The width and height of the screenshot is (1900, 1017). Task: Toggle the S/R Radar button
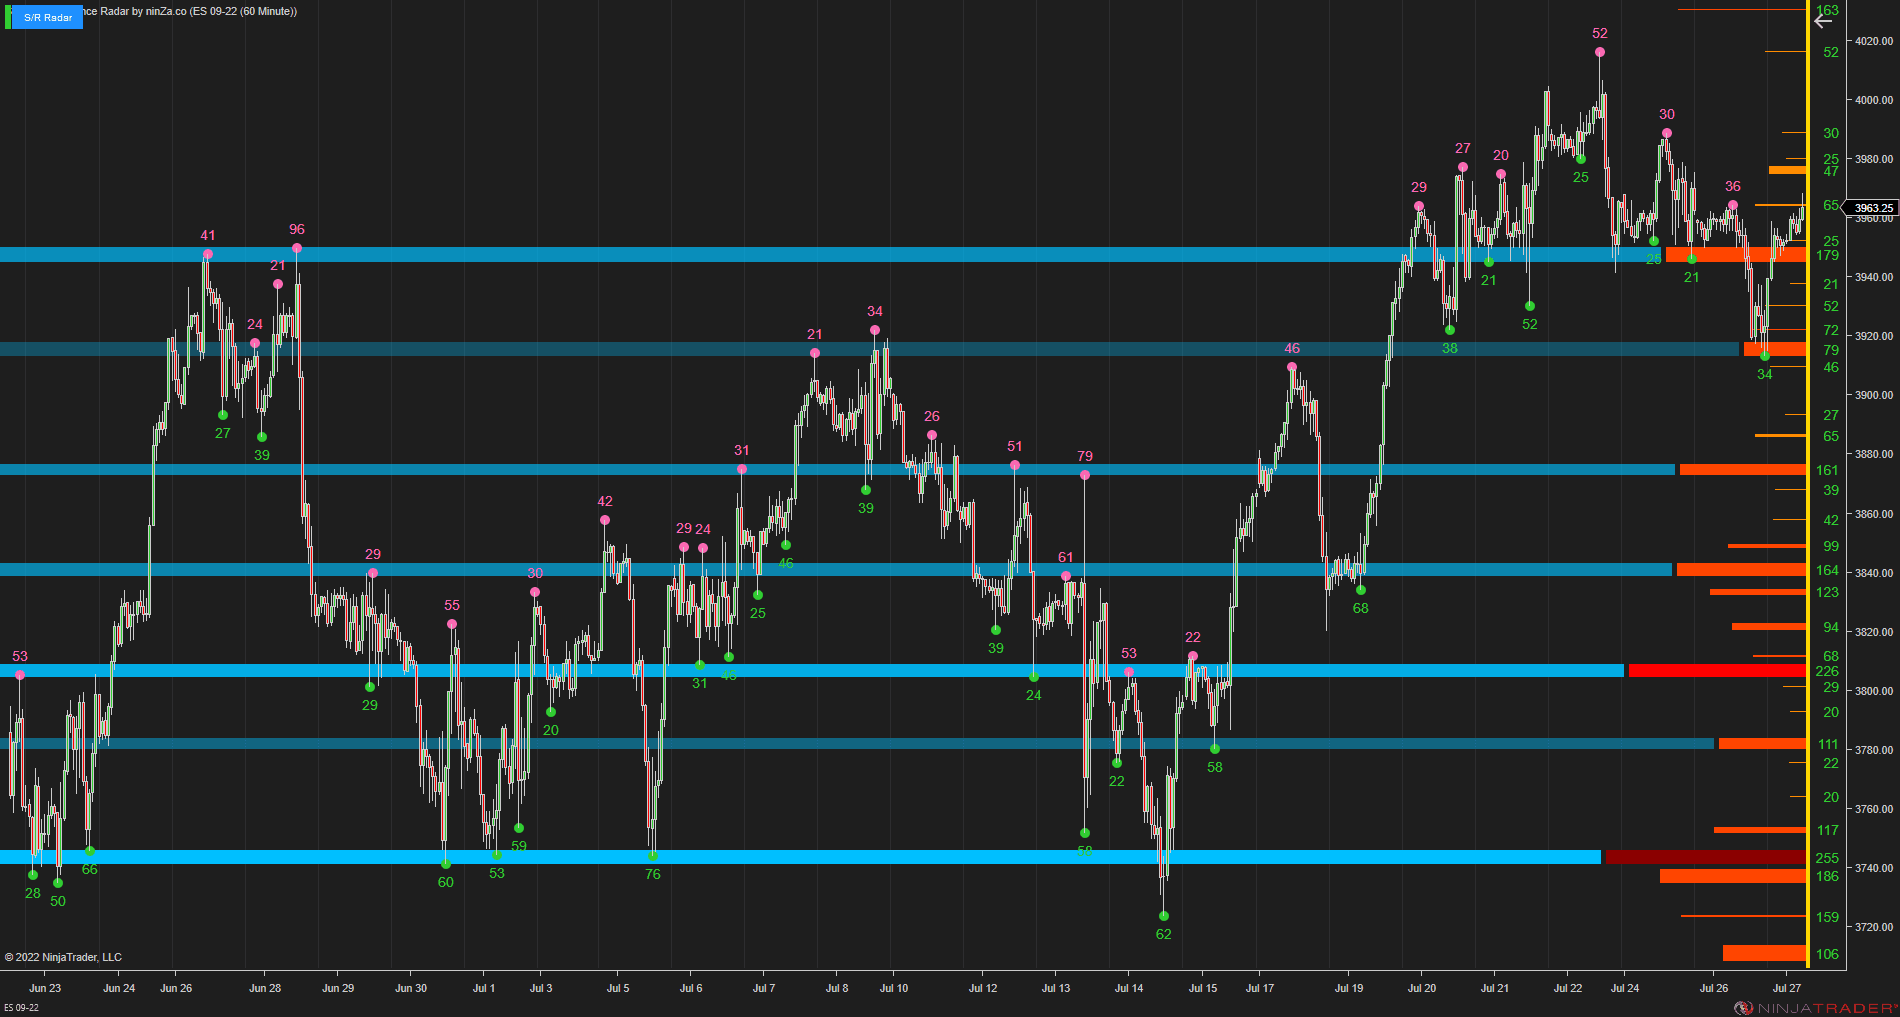[x=48, y=17]
